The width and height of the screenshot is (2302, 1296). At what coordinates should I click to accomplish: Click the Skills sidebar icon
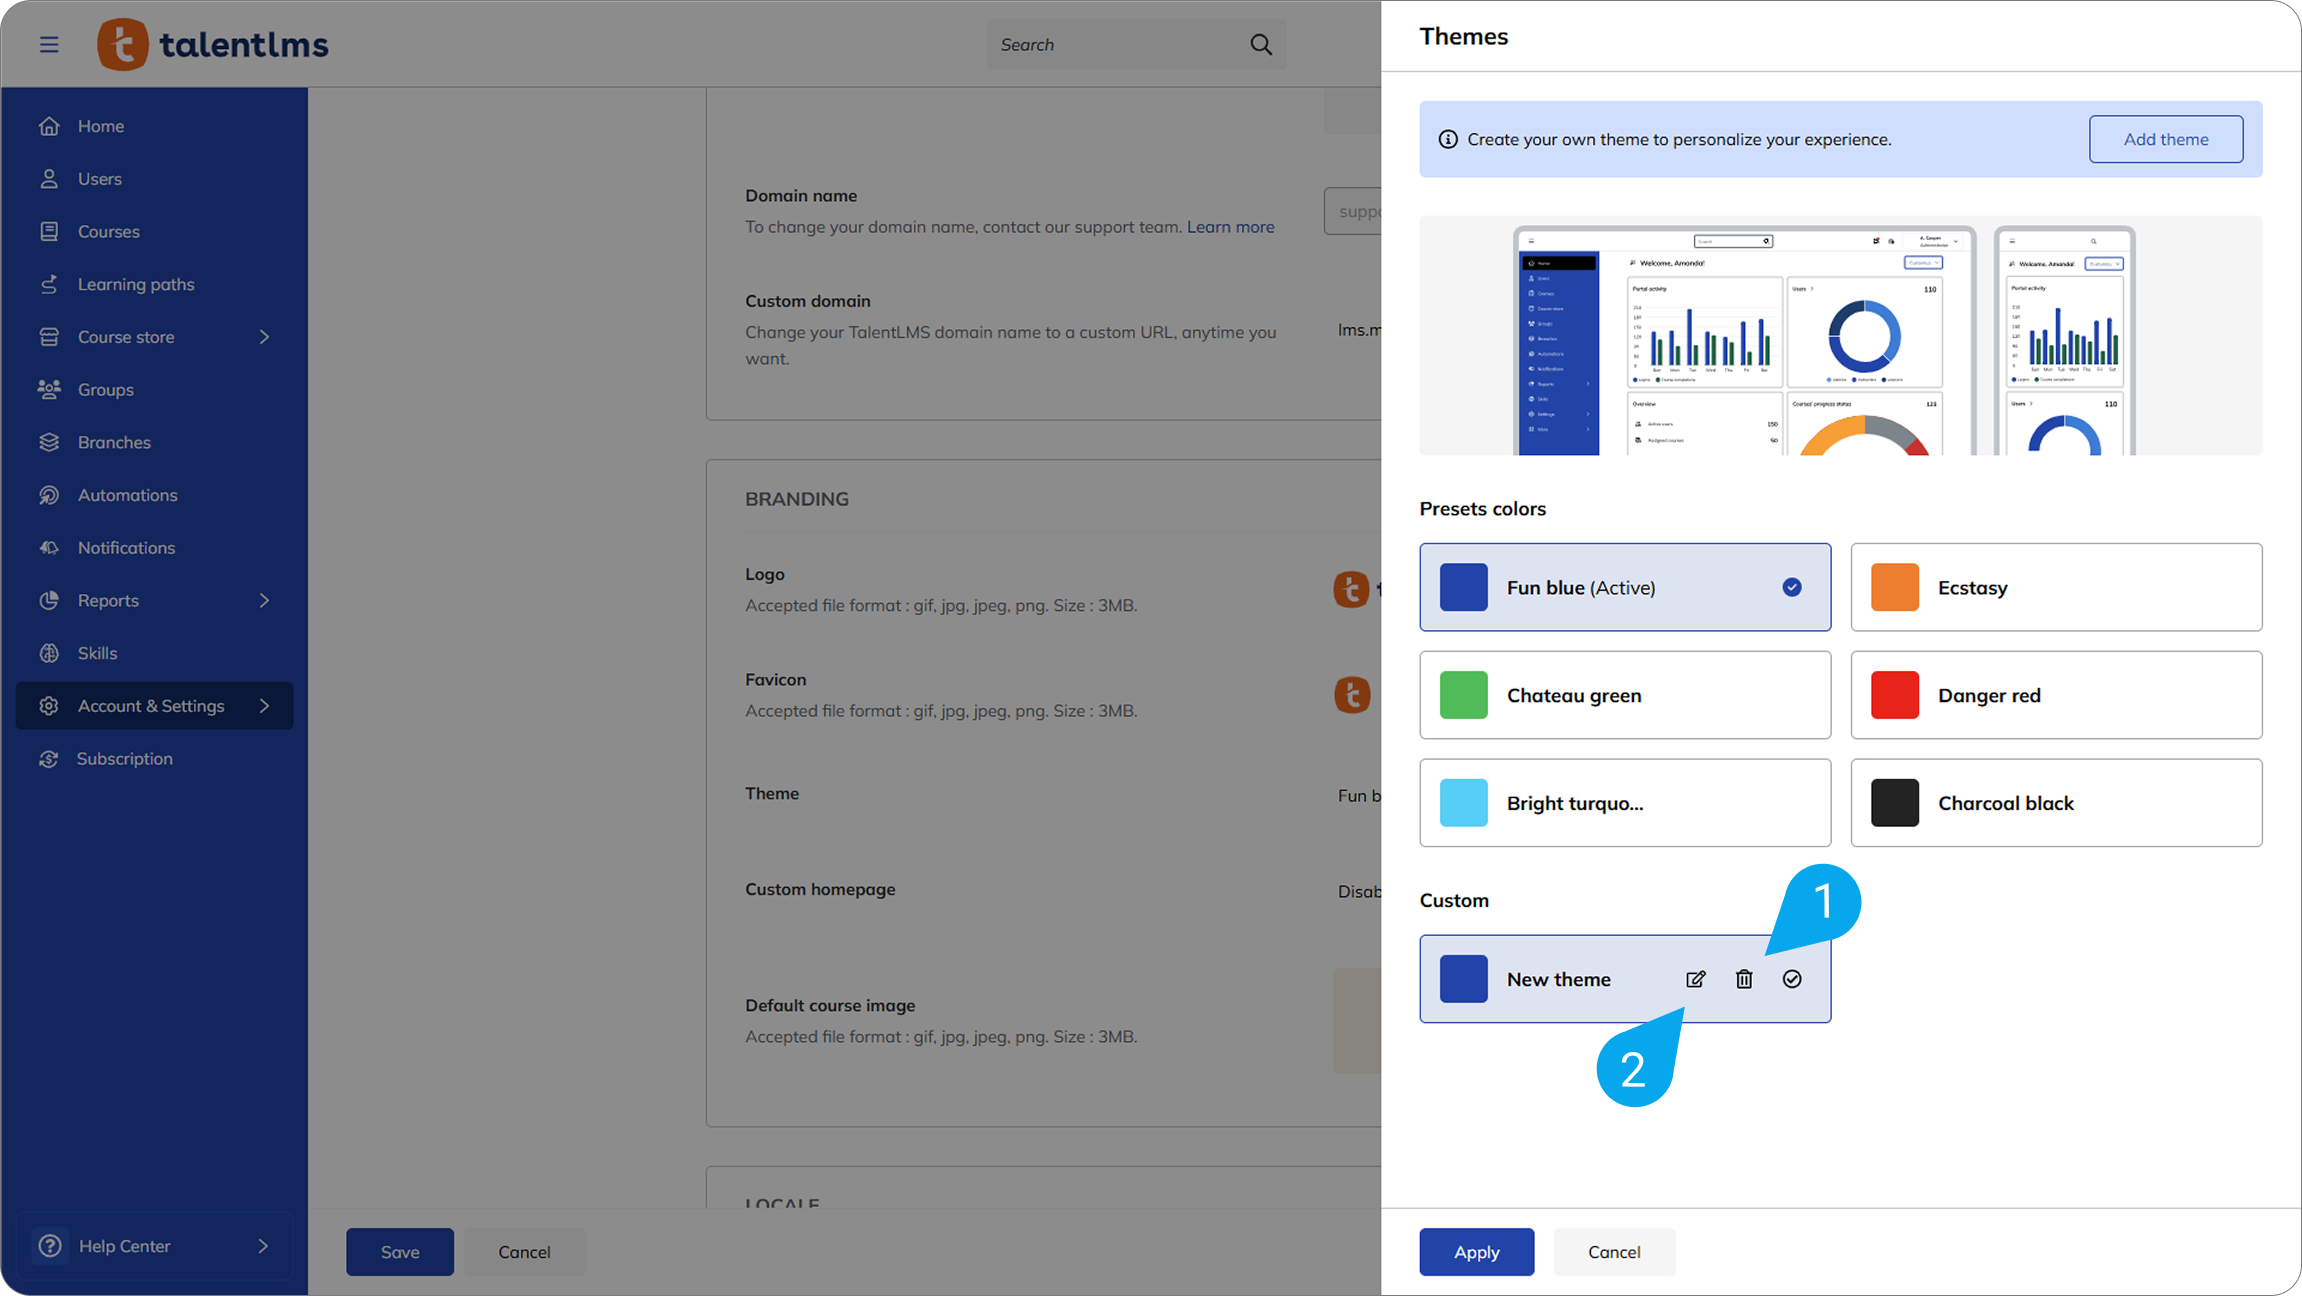click(x=49, y=653)
